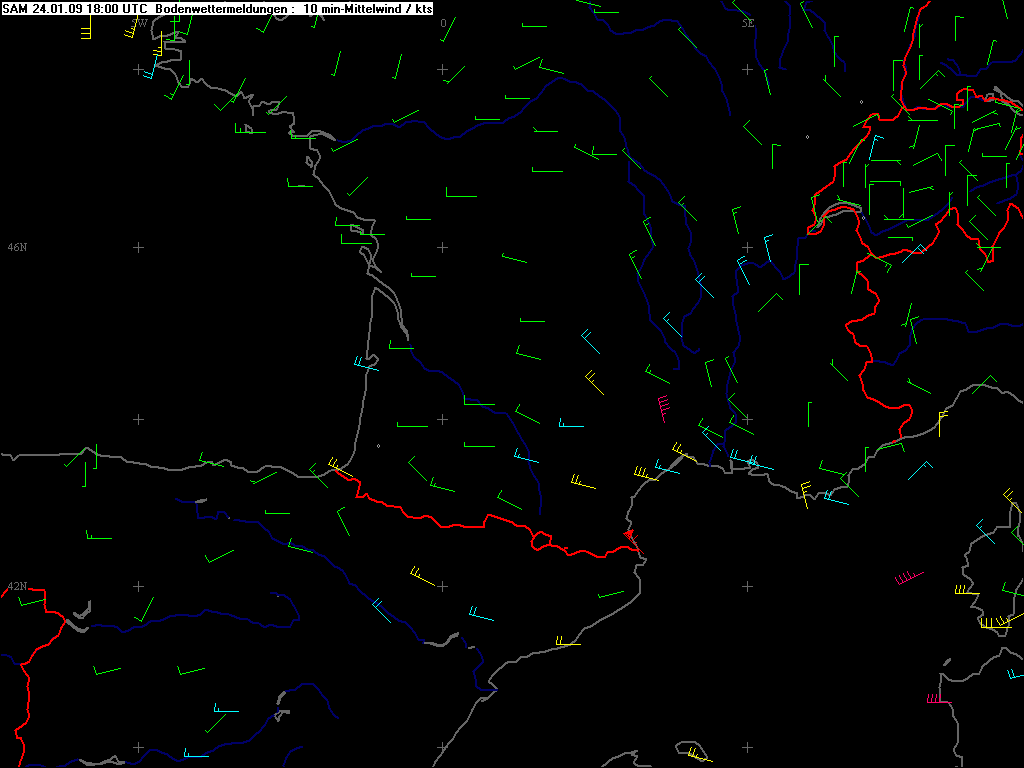The width and height of the screenshot is (1024, 768).
Task: Click the '42N' latitude label
Action: coord(17,586)
